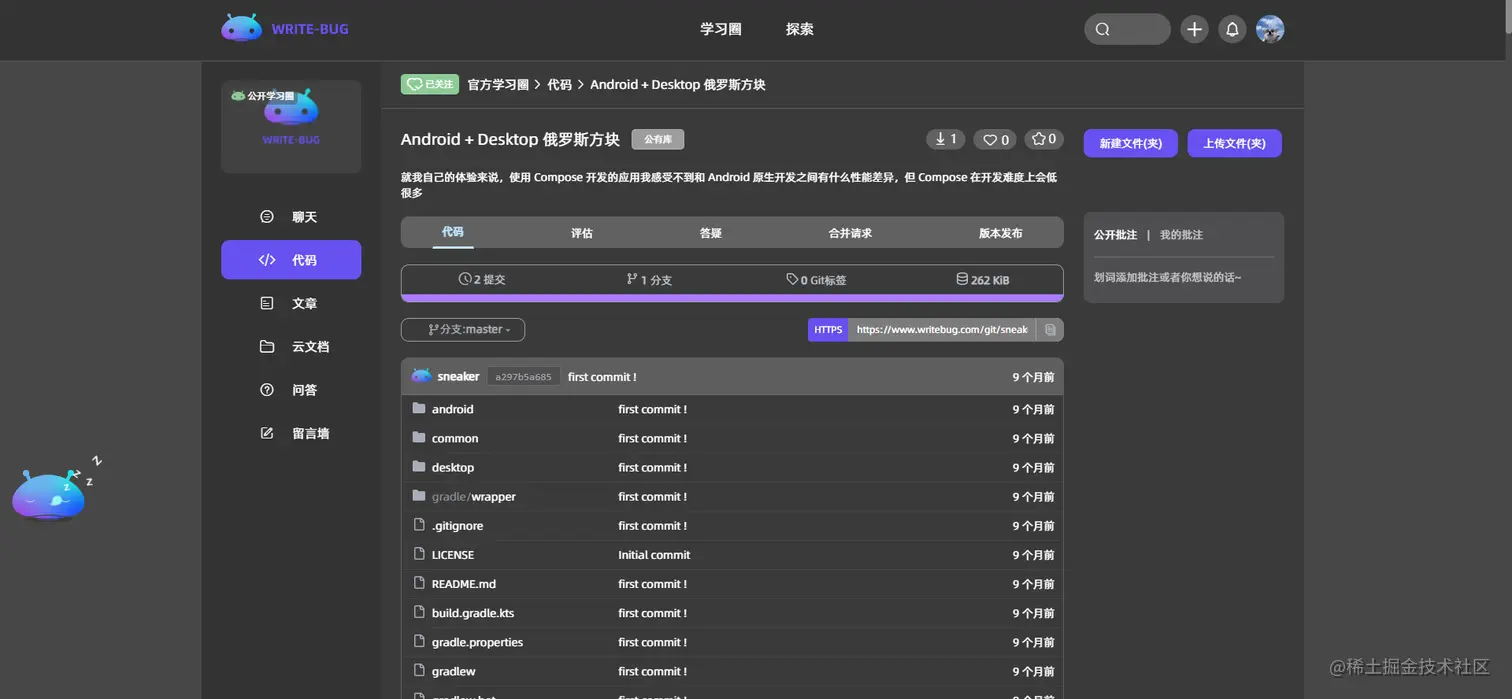Click the 公开学习圈 card image
Image resolution: width=1512 pixels, height=699 pixels.
pyautogui.click(x=291, y=126)
